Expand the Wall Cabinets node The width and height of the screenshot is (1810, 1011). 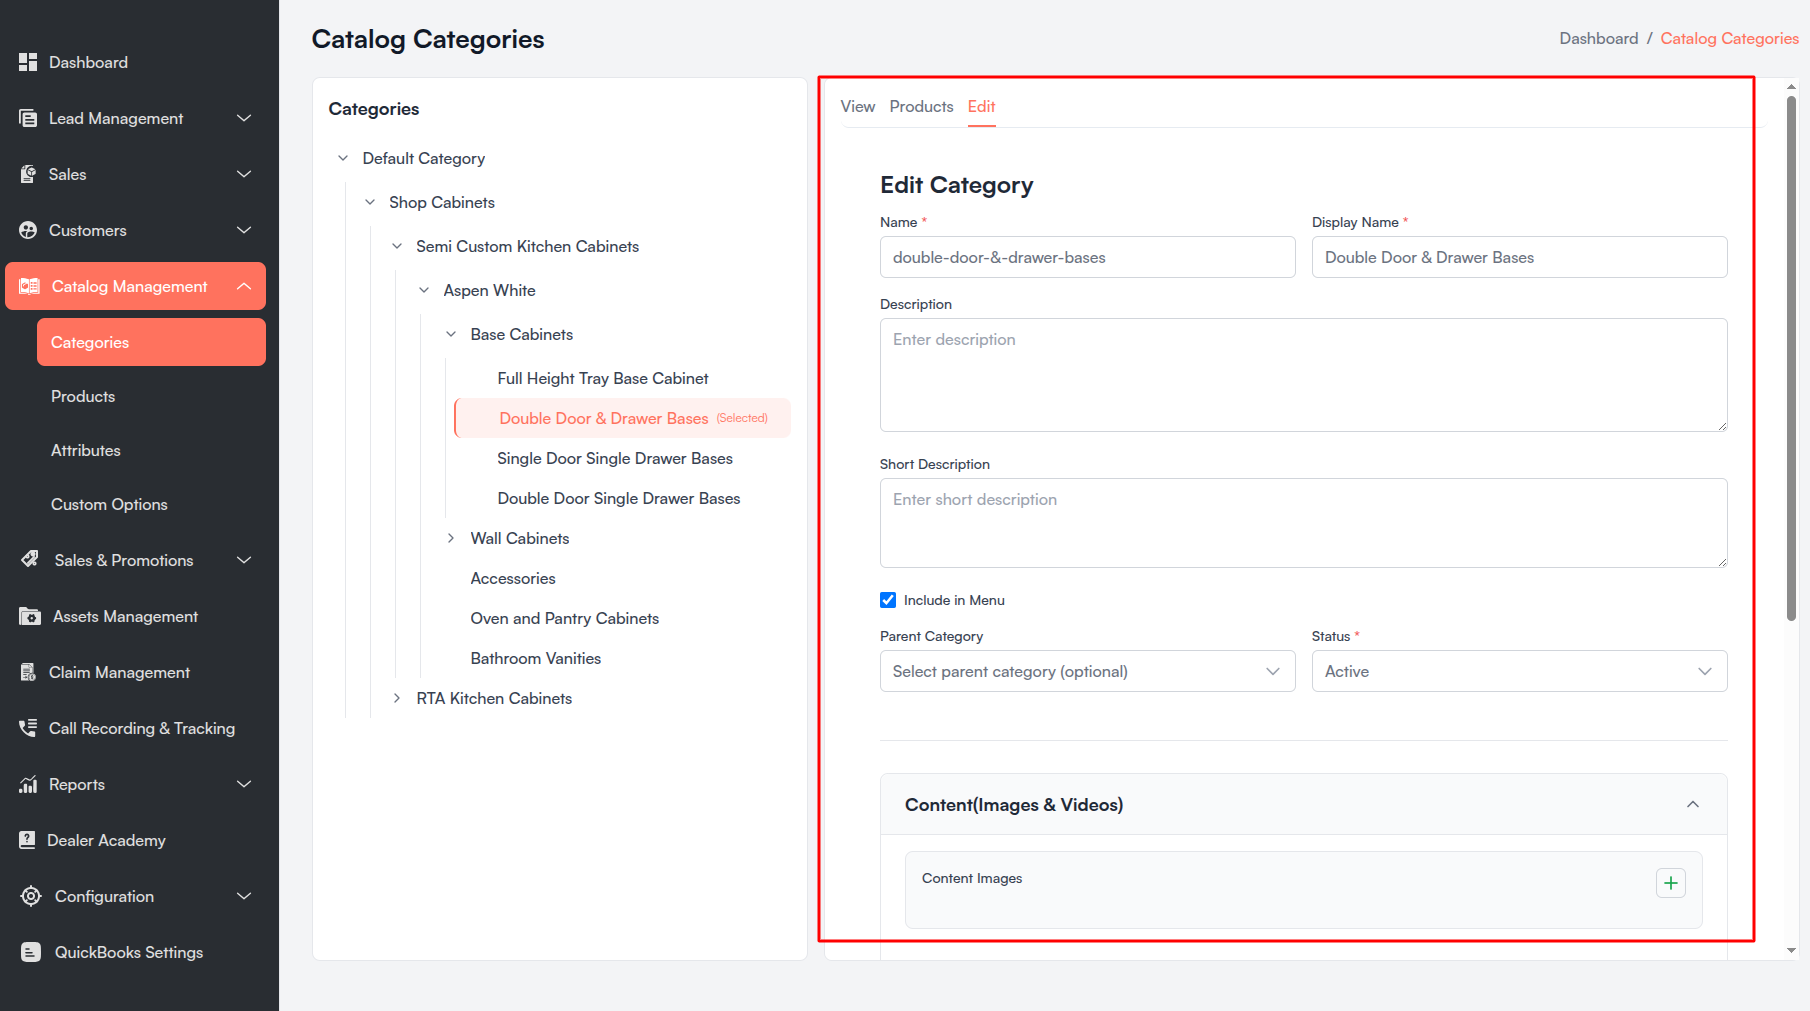[451, 538]
